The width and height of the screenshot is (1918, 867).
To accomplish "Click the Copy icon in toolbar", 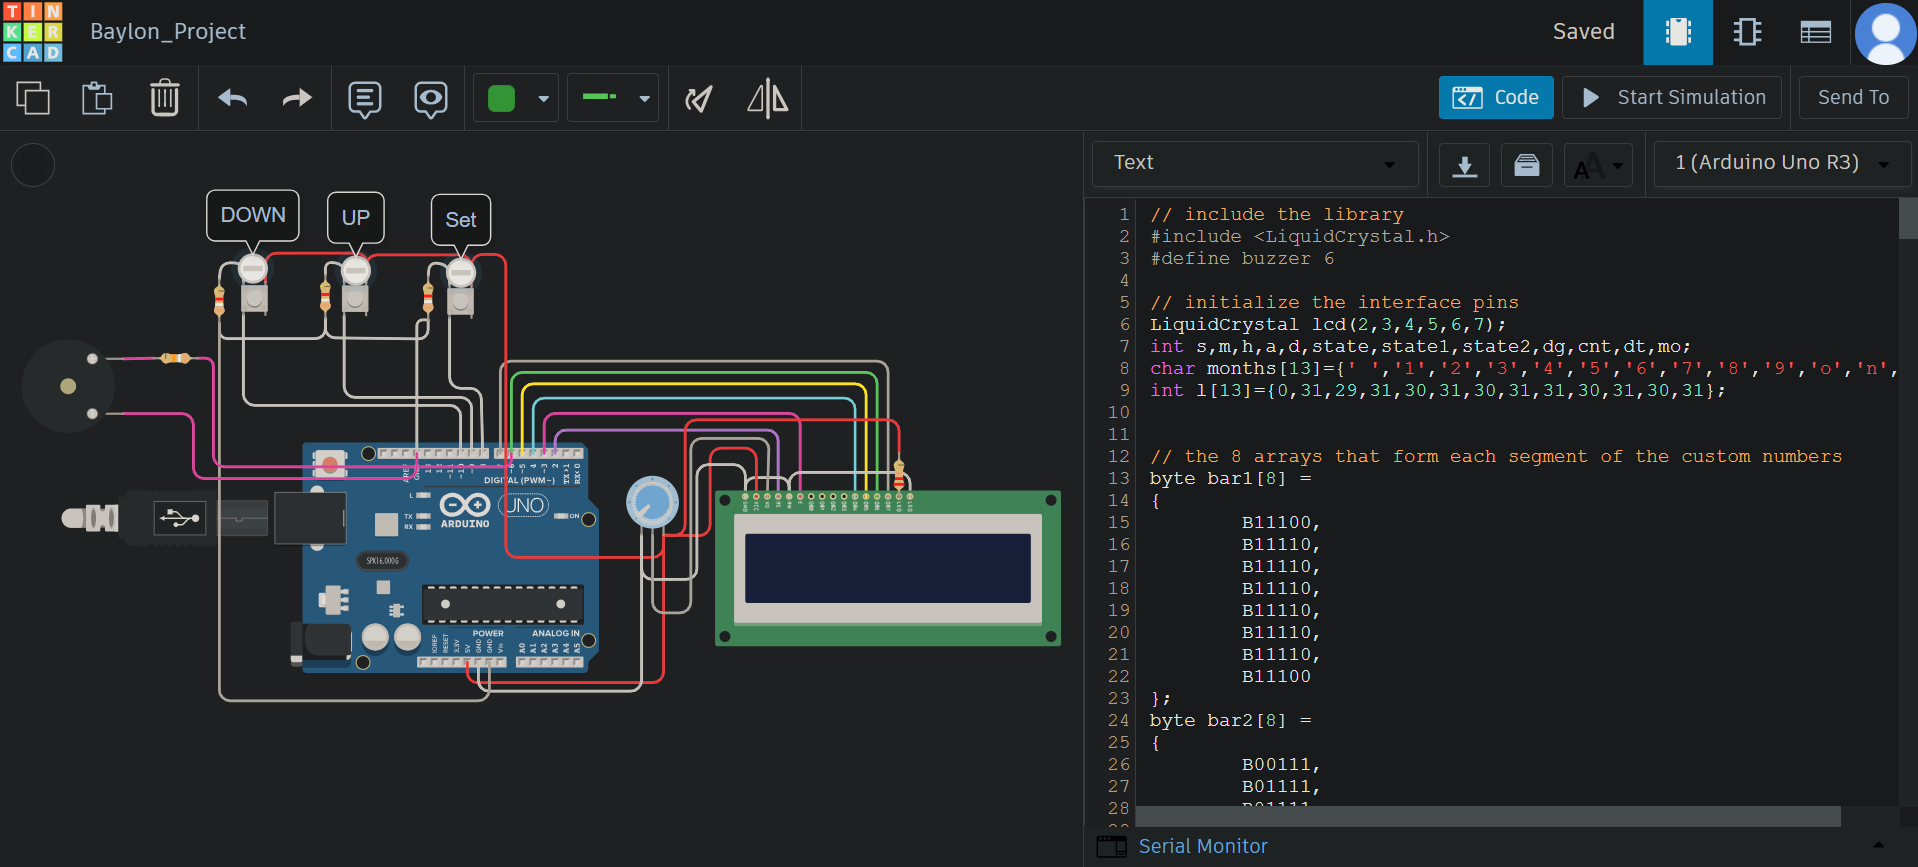I will 33,98.
